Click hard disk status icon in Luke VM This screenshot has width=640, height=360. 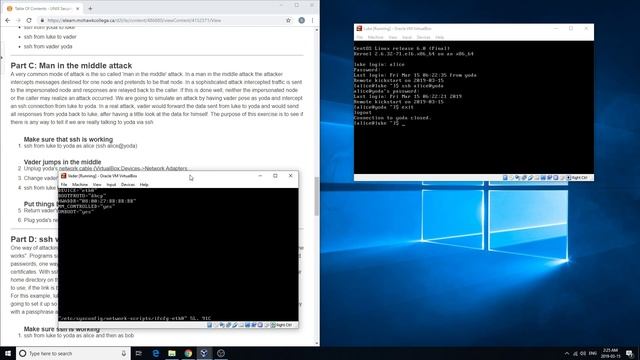[505, 178]
